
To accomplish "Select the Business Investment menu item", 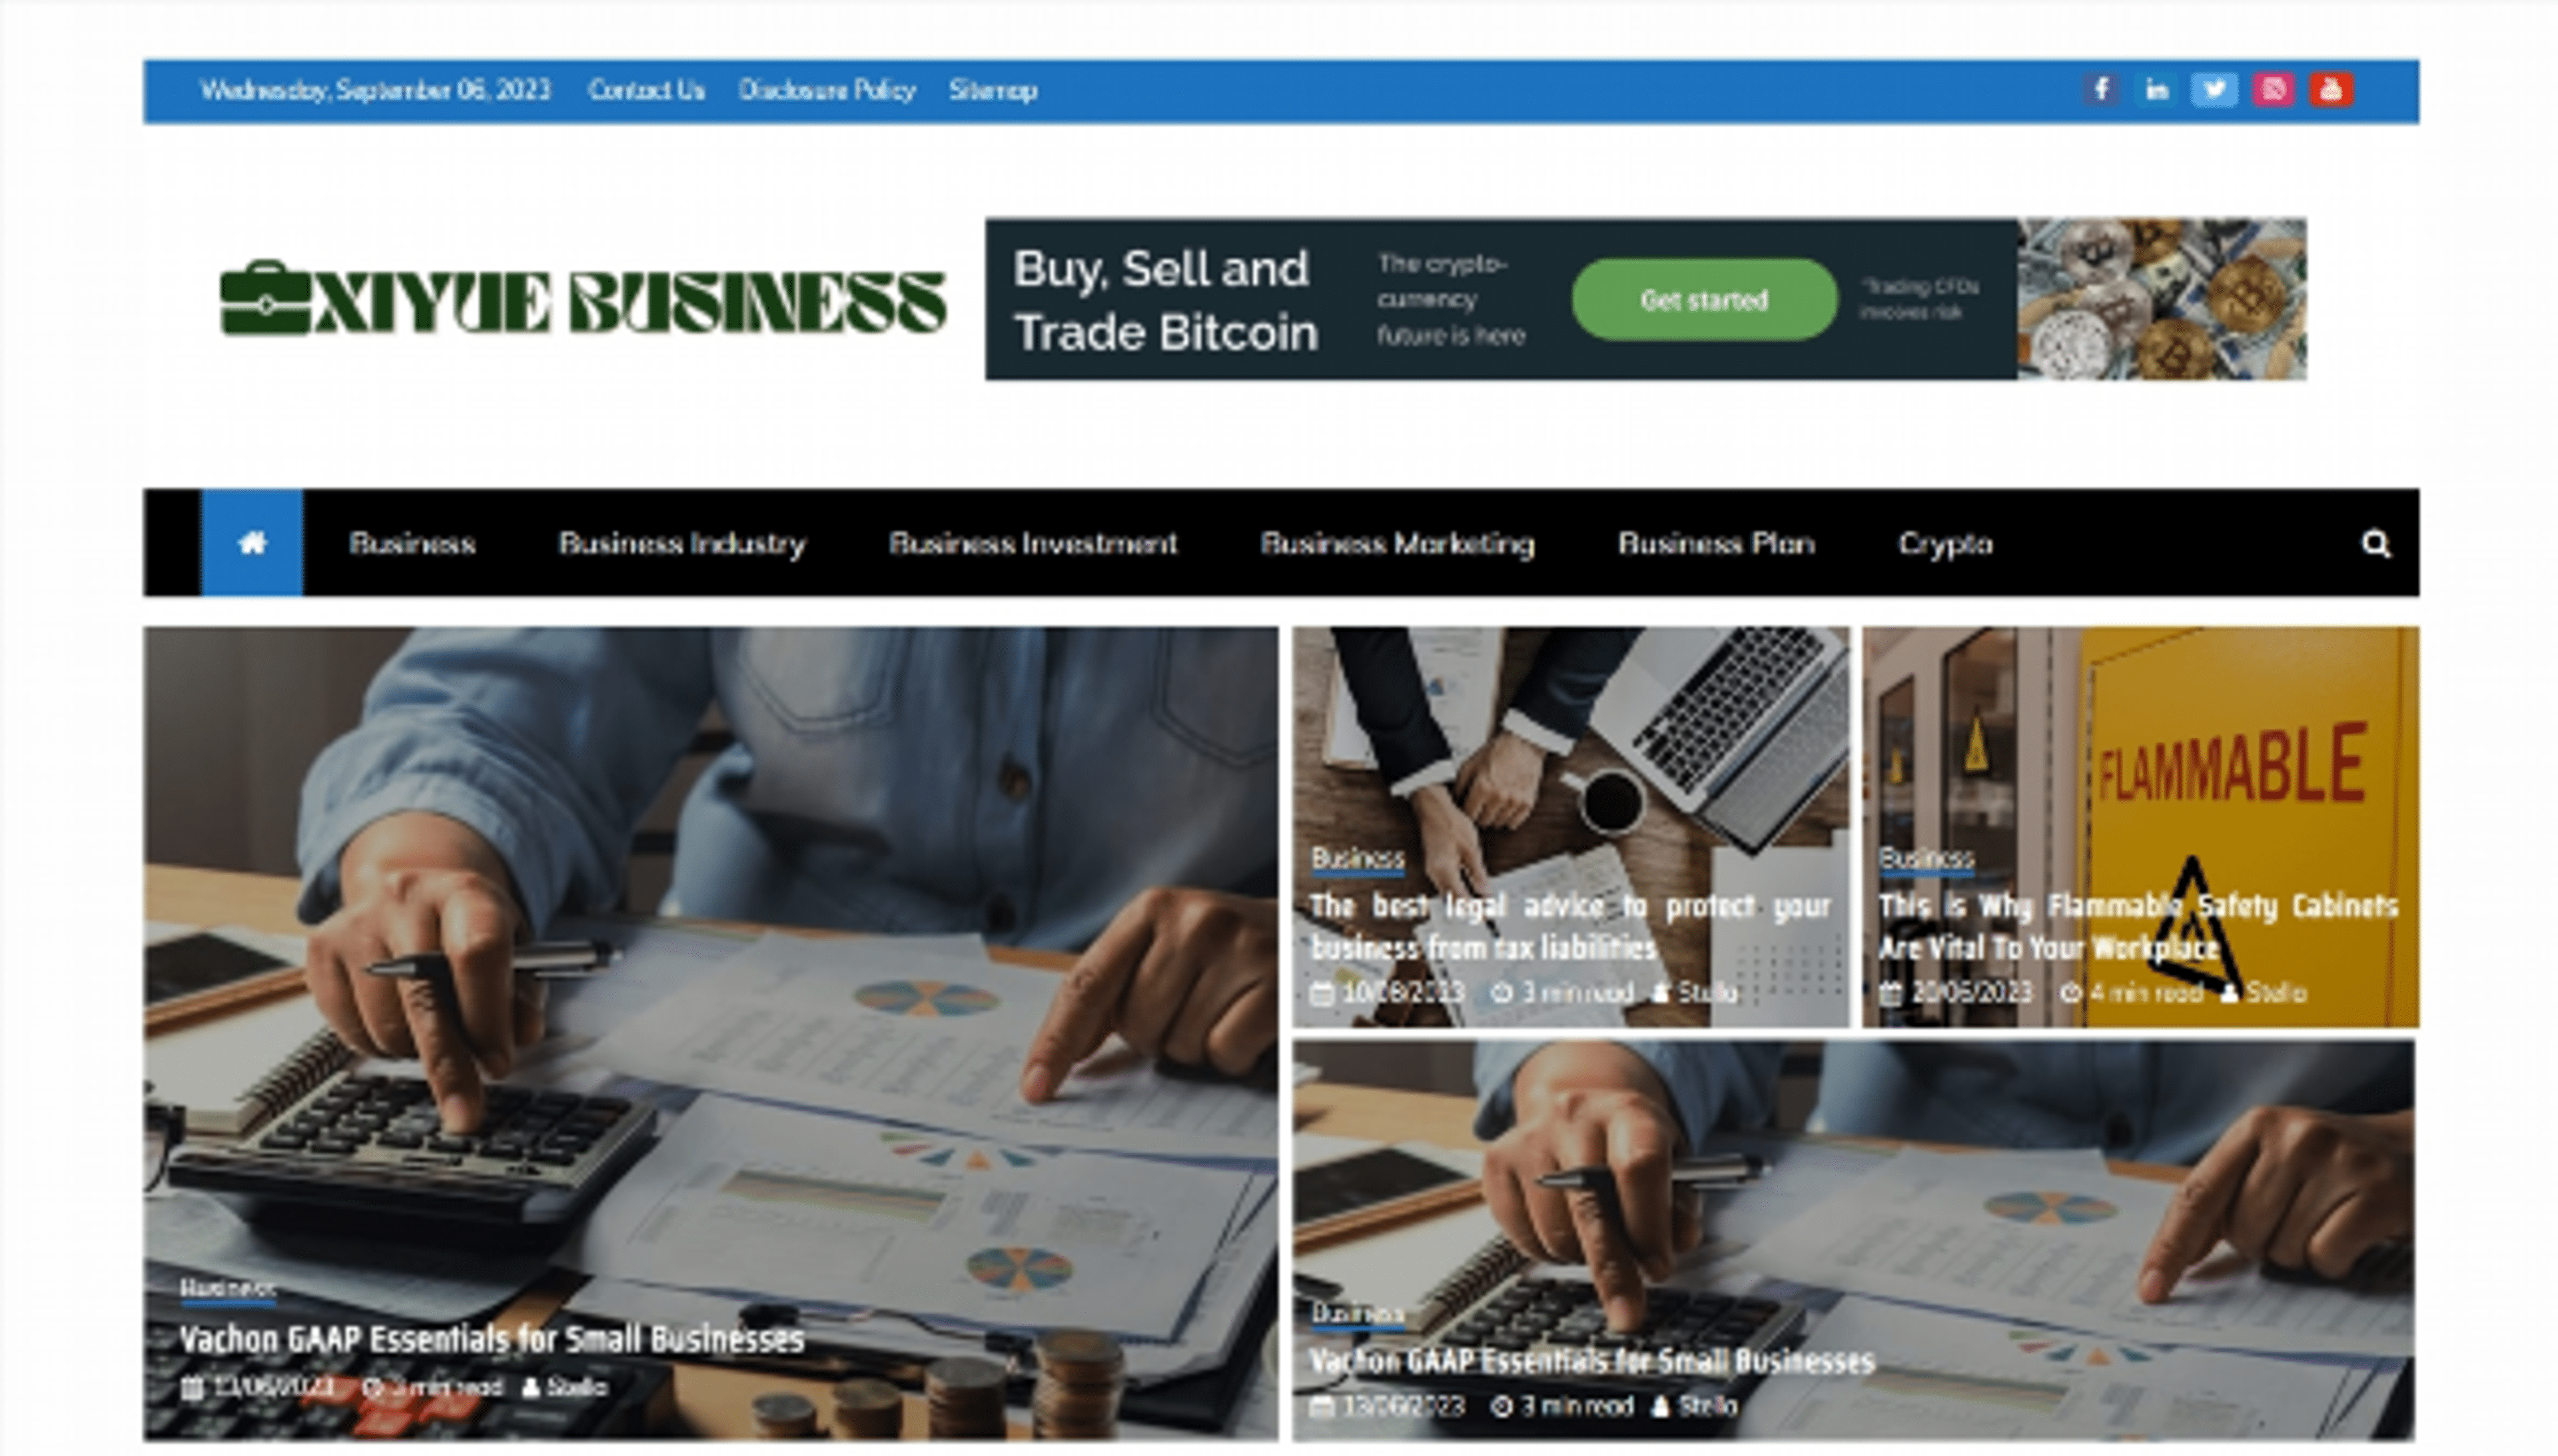I will (1033, 543).
